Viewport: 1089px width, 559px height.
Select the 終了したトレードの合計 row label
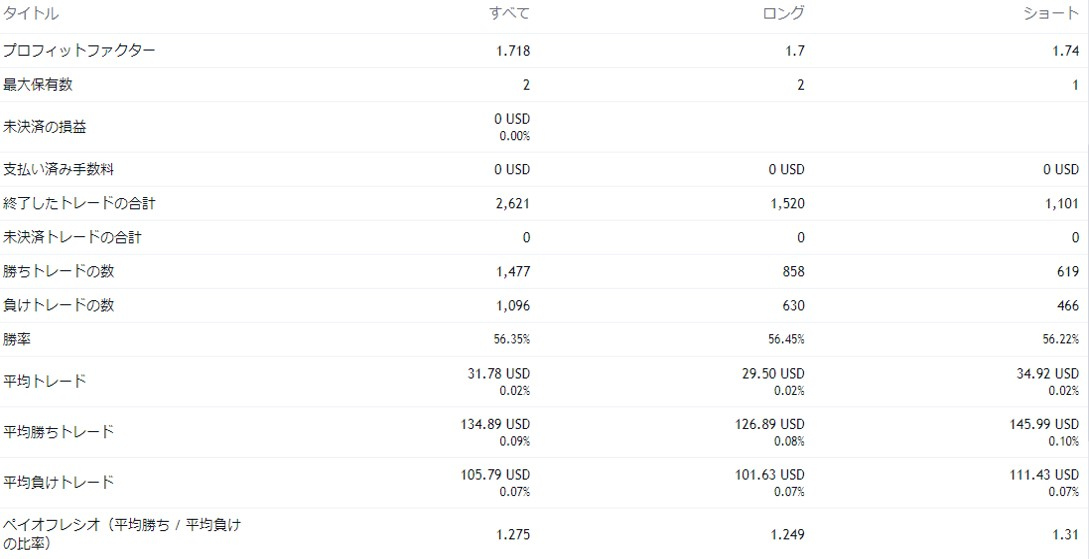tap(79, 204)
